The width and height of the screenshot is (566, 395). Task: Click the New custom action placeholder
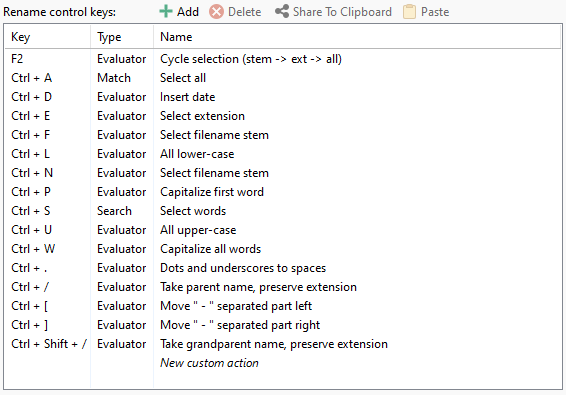click(209, 363)
